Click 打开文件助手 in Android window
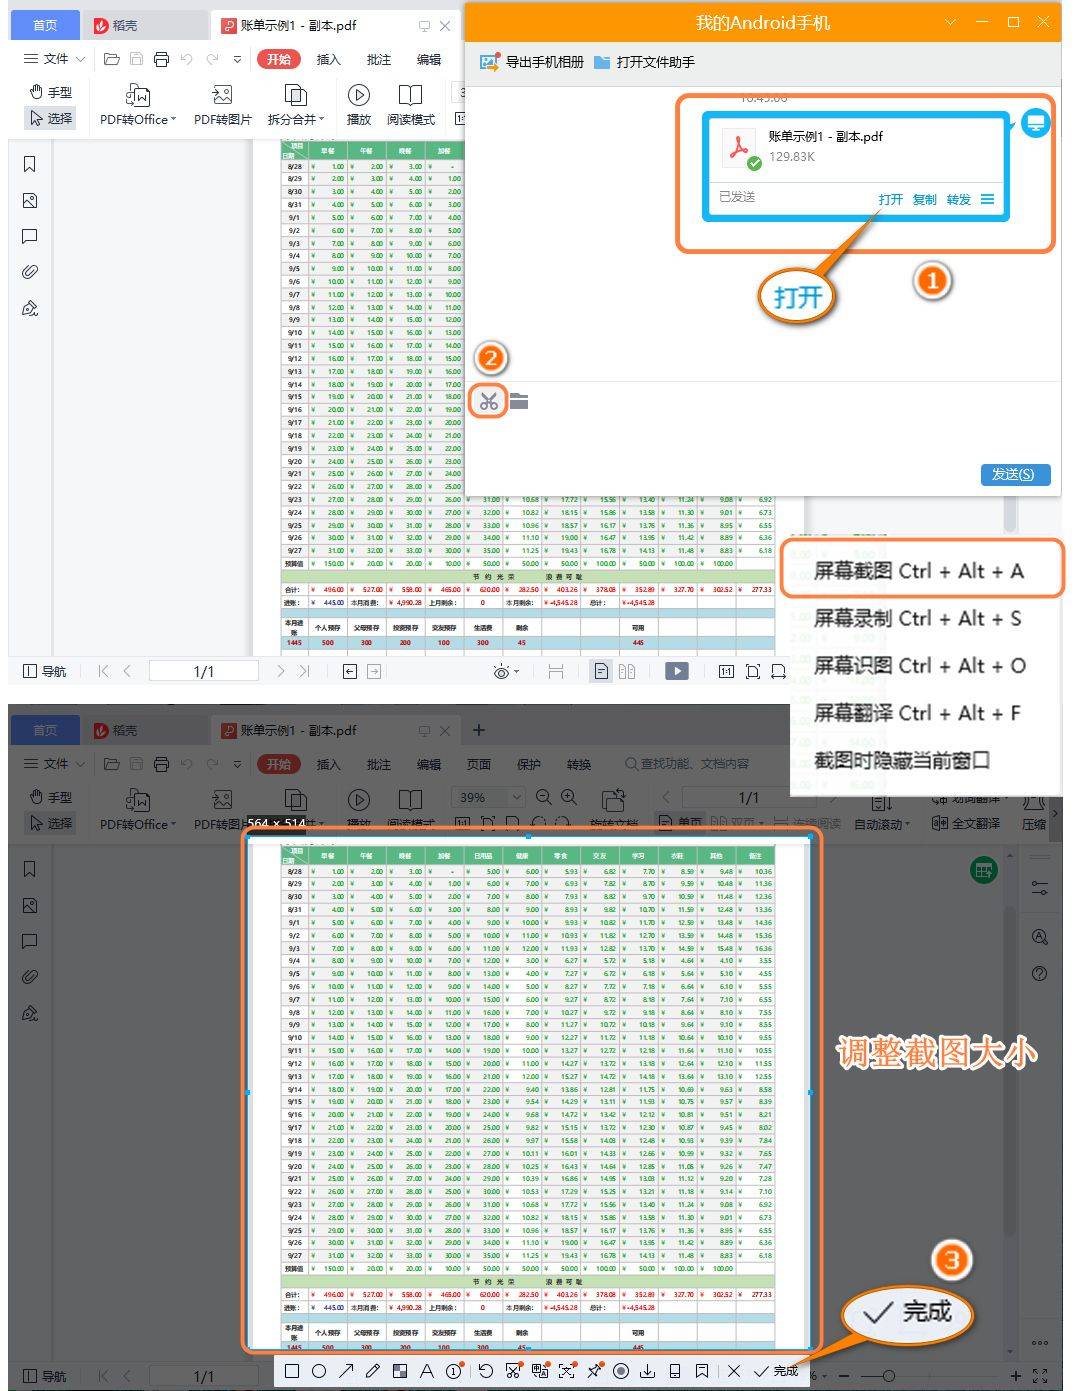The width and height of the screenshot is (1076, 1391). tap(644, 62)
